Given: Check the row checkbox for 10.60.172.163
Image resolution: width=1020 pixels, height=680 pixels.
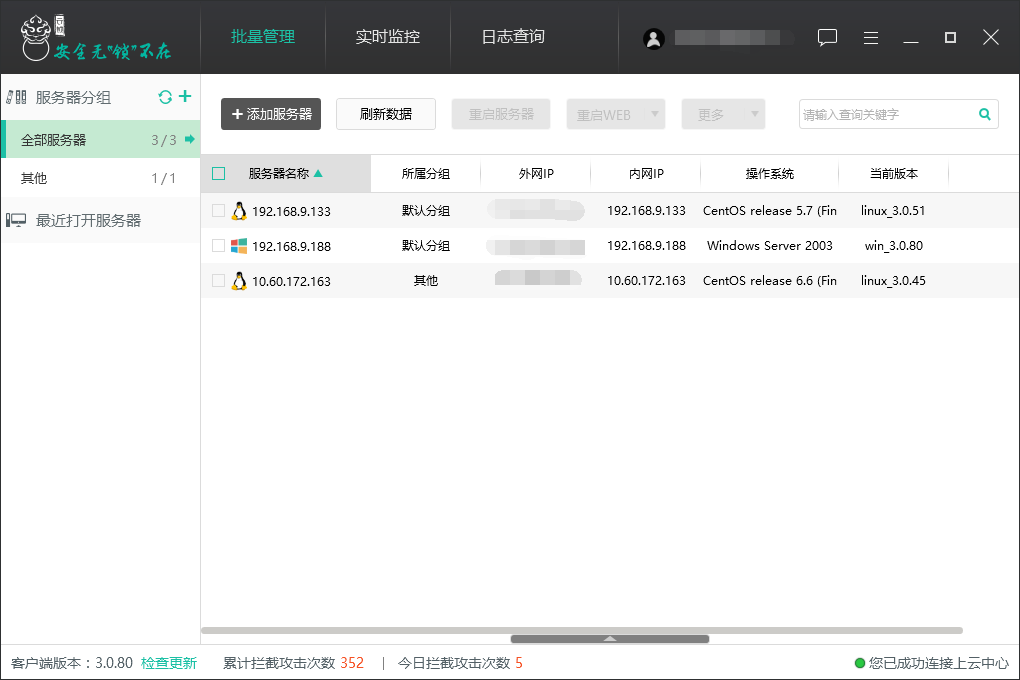Looking at the screenshot, I should click(x=217, y=281).
